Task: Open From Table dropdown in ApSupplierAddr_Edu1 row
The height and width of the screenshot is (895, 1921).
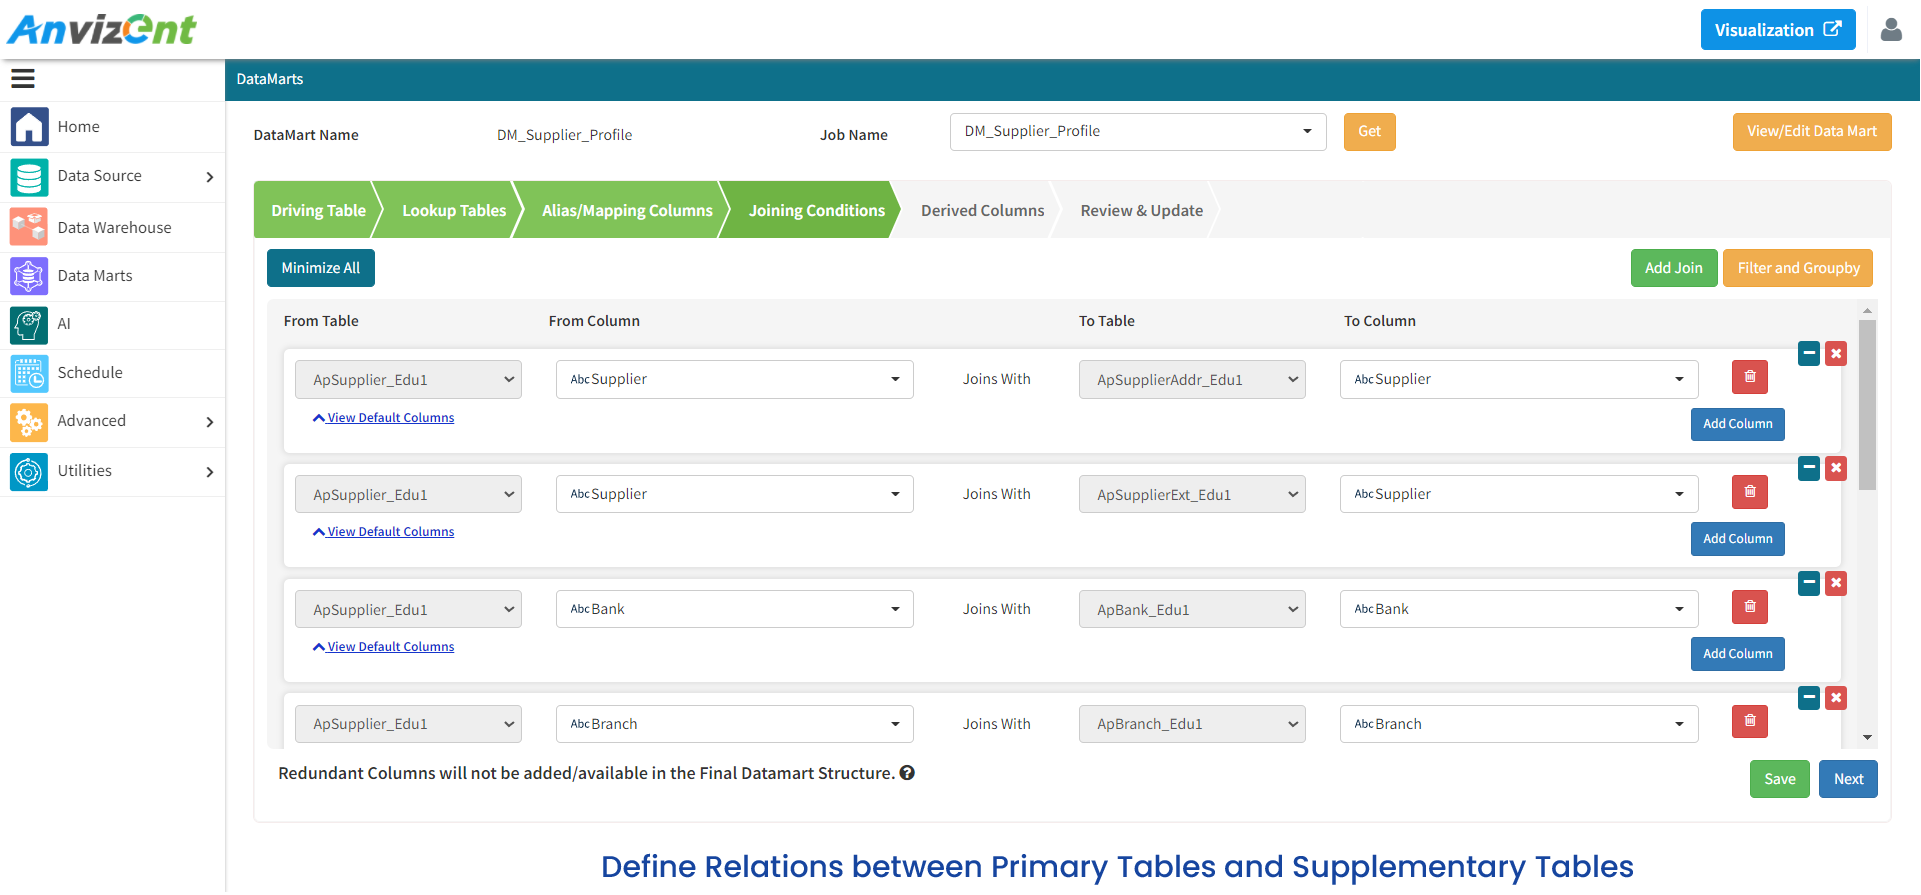Action: point(408,380)
